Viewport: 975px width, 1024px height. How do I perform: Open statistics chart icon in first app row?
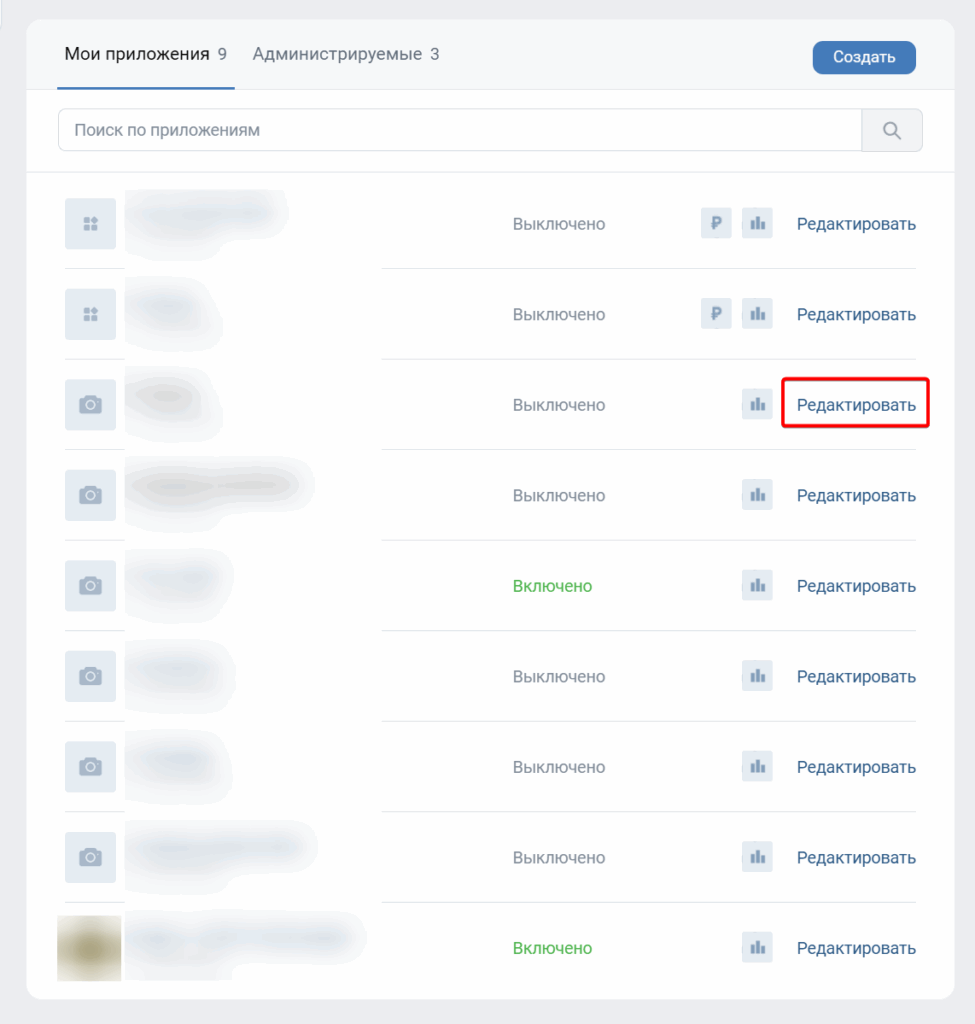click(757, 224)
